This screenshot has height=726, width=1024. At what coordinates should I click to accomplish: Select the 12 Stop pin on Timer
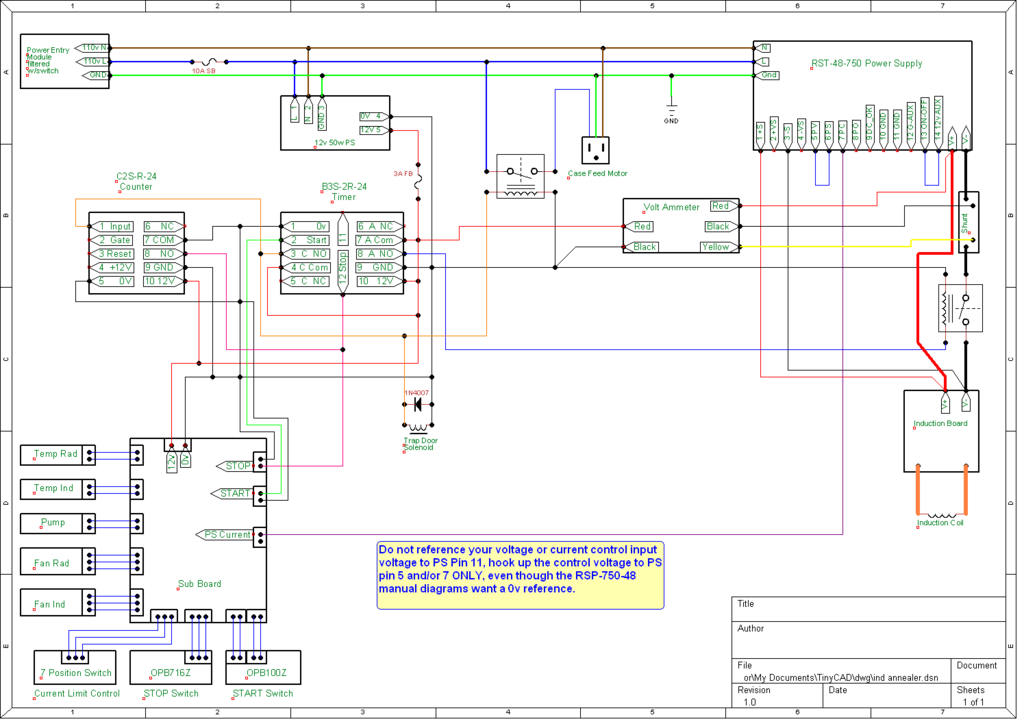pyautogui.click(x=343, y=272)
